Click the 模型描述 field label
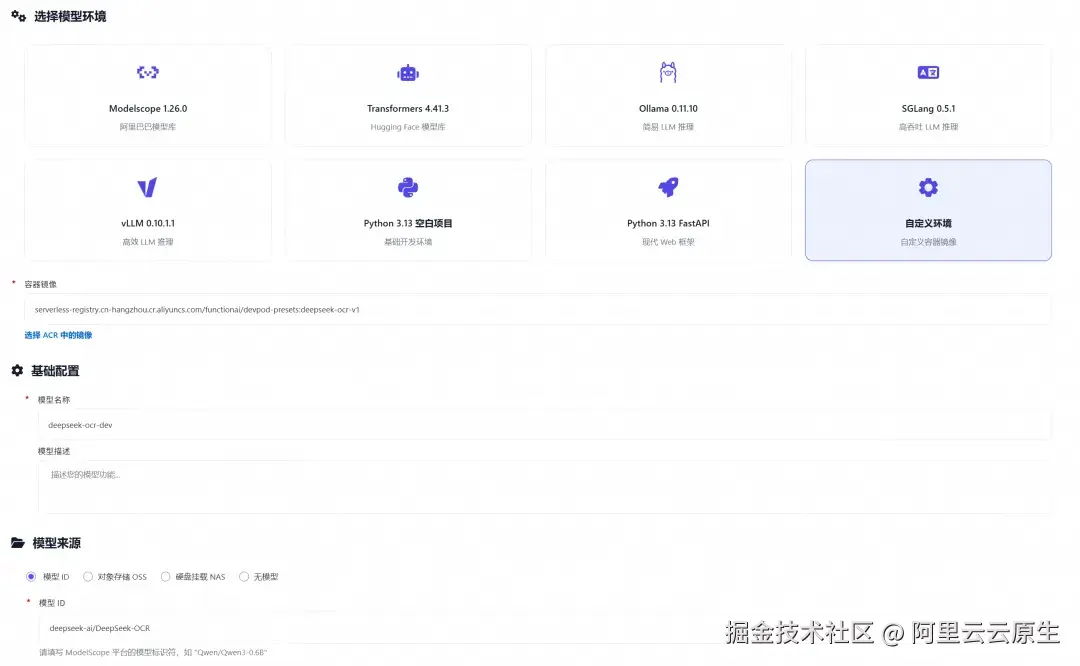 pos(54,451)
